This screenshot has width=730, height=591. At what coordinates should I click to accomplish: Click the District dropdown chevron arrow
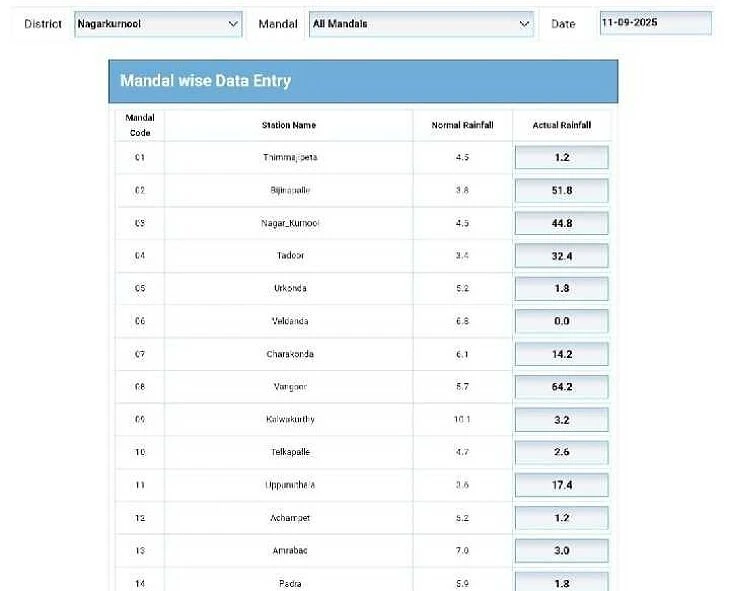point(233,24)
